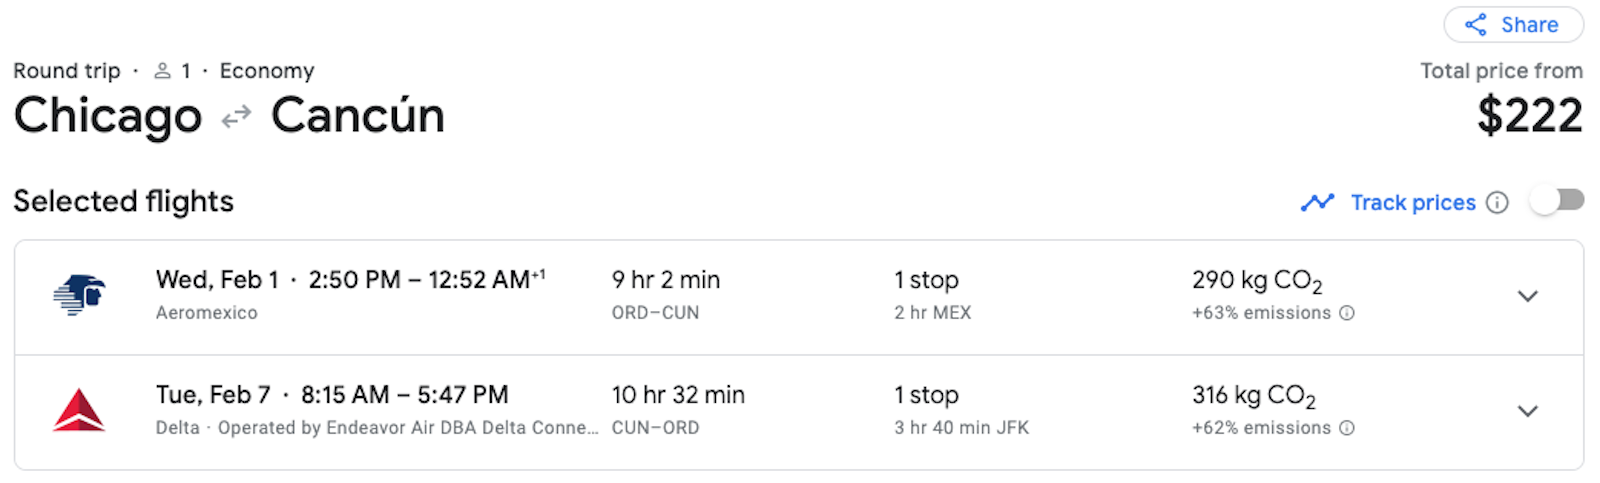Expand the Delta flight details chevron

pos(1527,411)
